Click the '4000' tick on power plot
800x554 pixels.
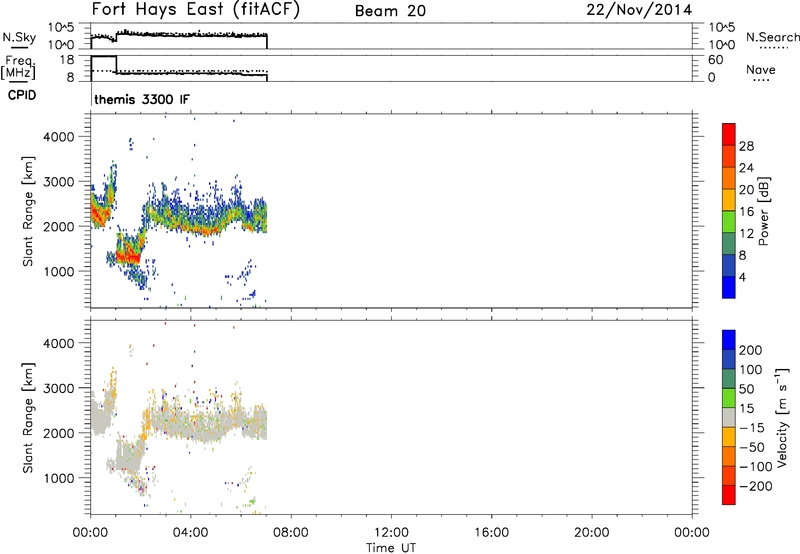tap(59, 137)
